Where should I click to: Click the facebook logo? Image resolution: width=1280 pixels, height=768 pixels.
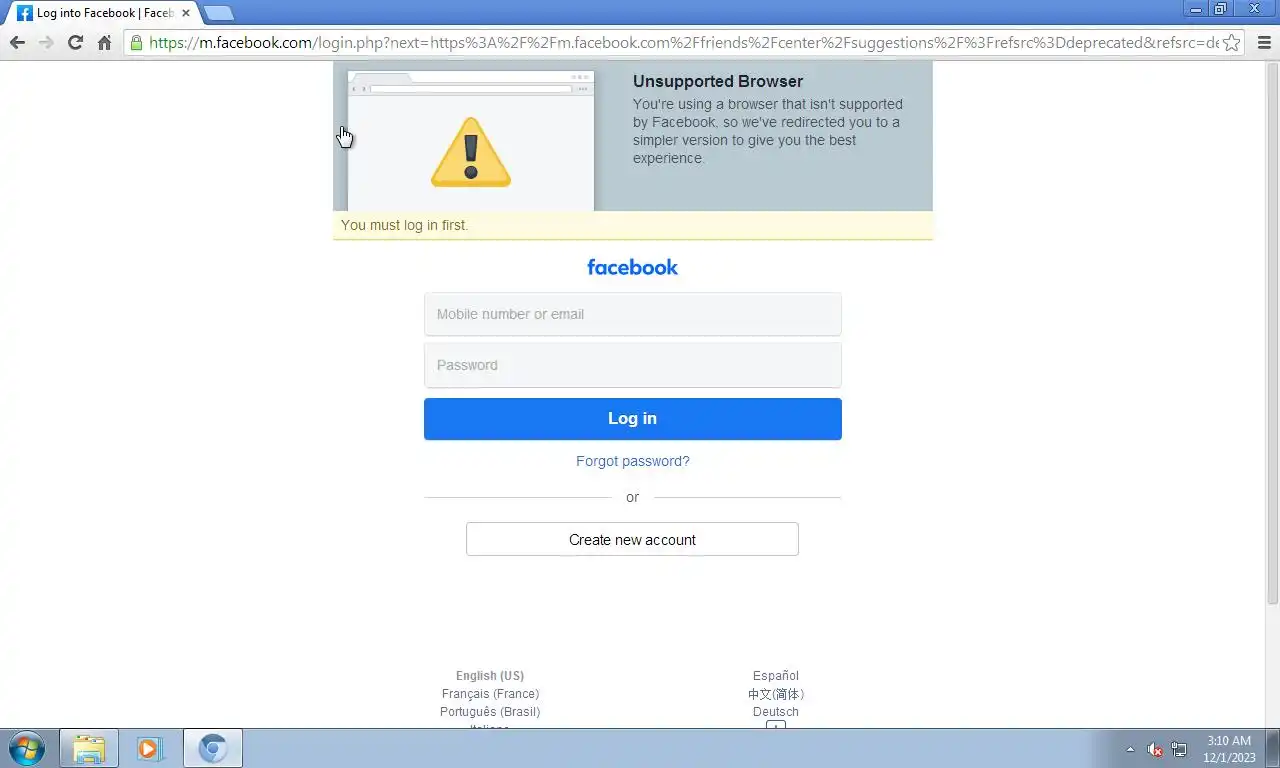pos(632,267)
